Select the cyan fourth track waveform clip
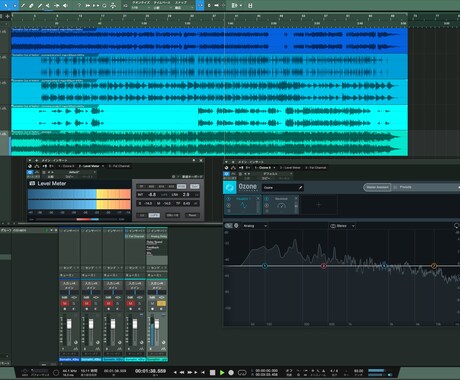Screen dimensions: 460x380 210,117
